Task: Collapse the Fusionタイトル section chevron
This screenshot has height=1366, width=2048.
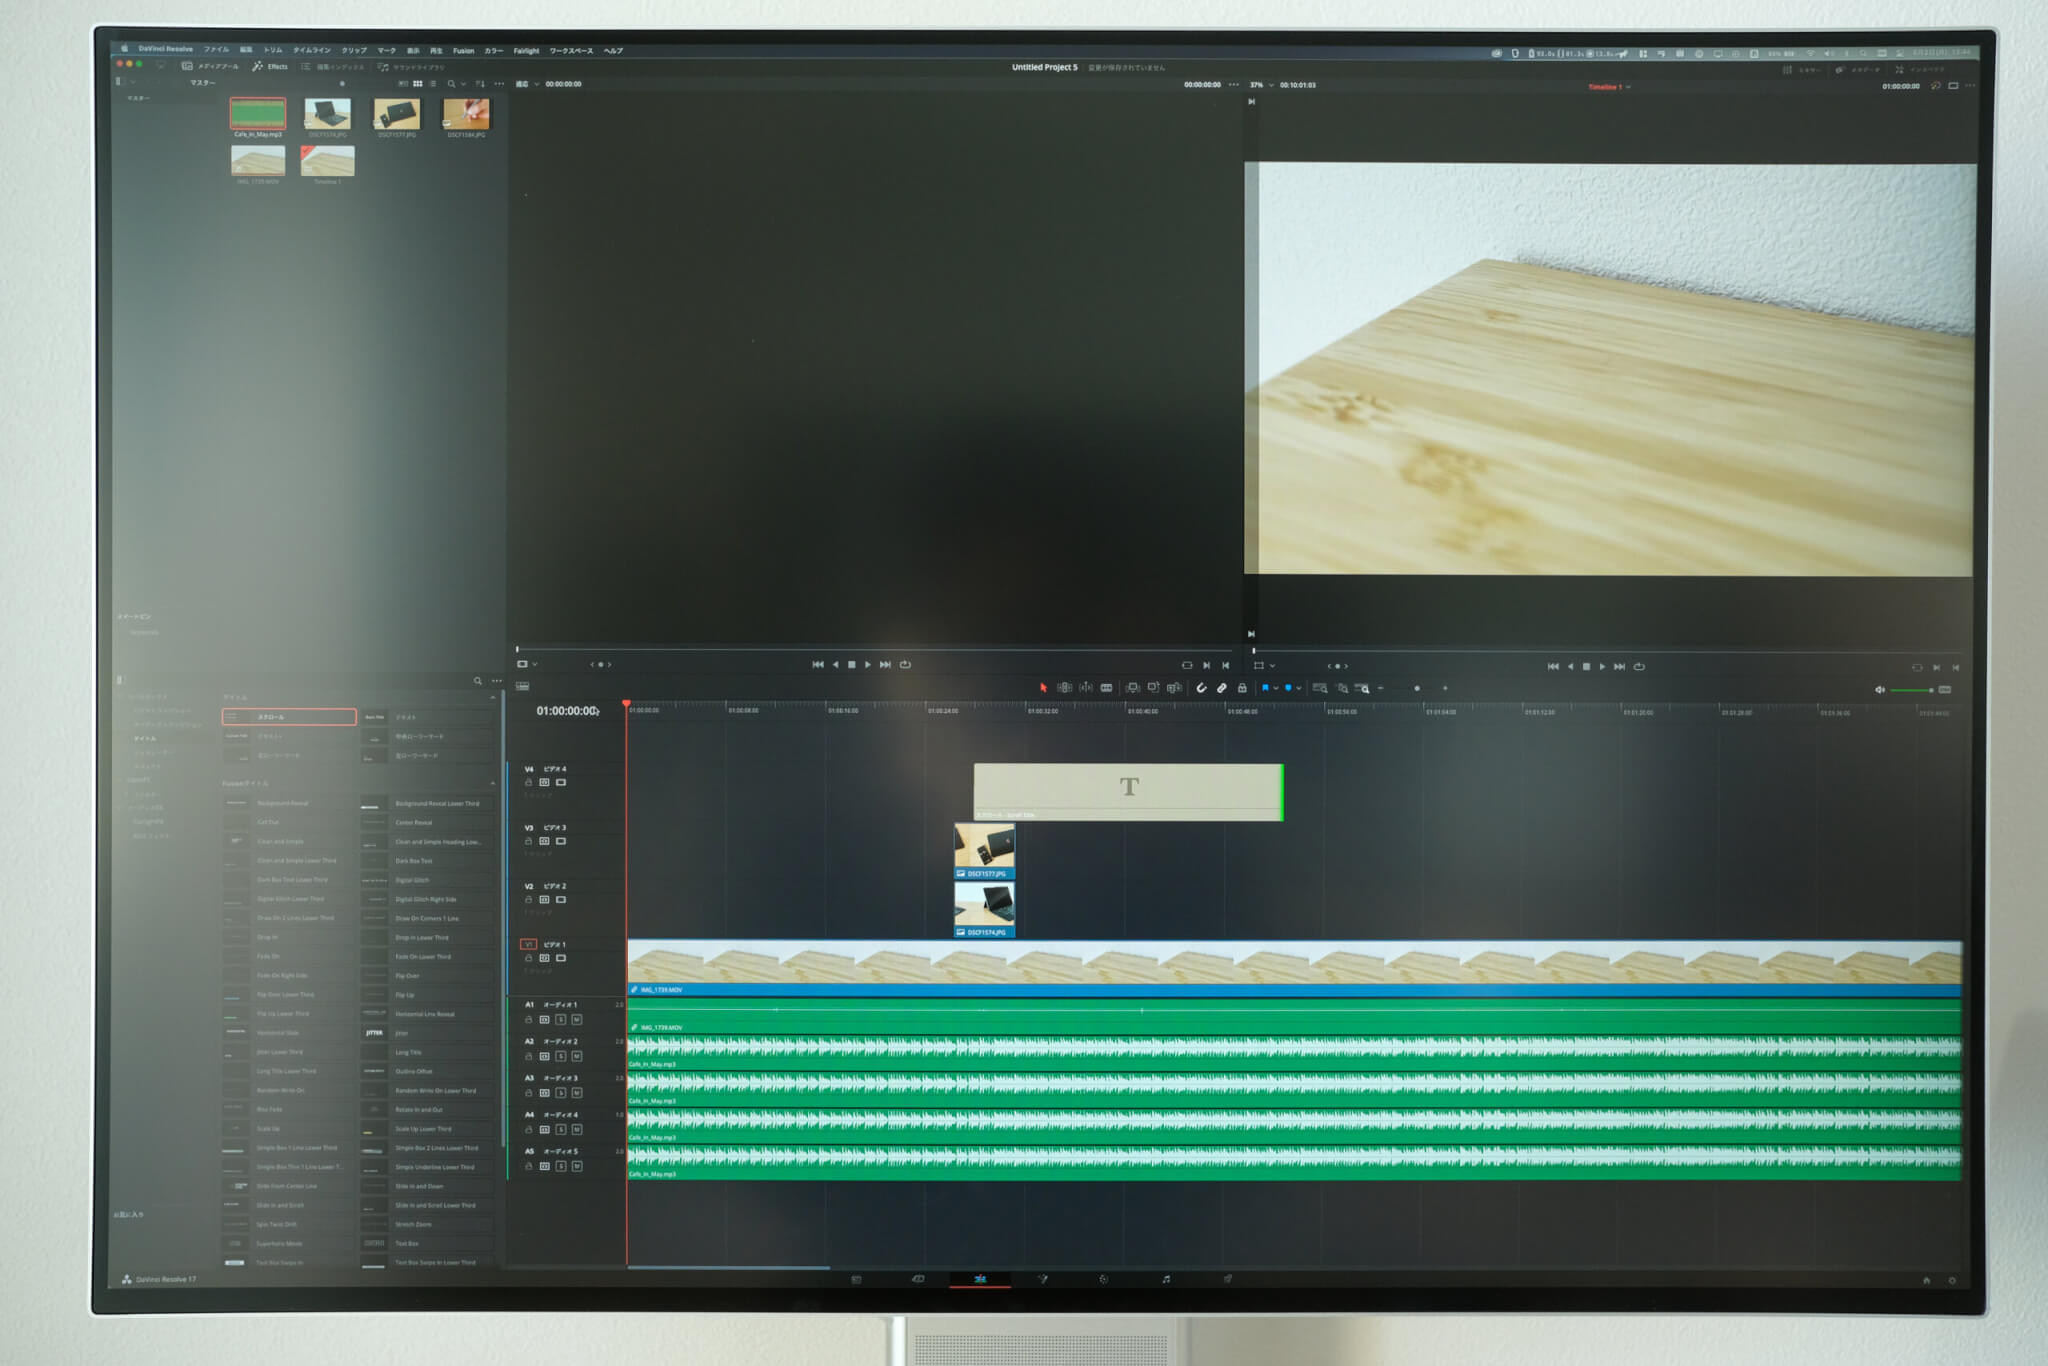Action: pos(492,783)
